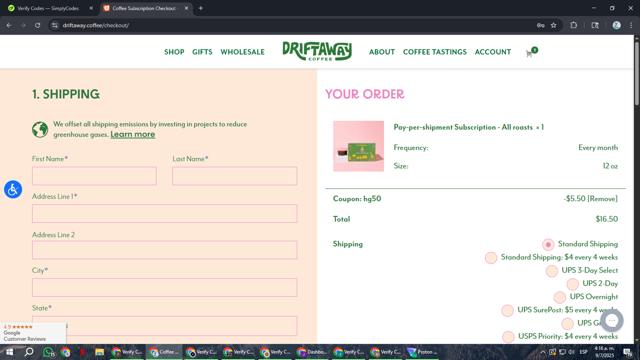Bookmark this page with star icon
The image size is (640, 360).
(x=553, y=25)
